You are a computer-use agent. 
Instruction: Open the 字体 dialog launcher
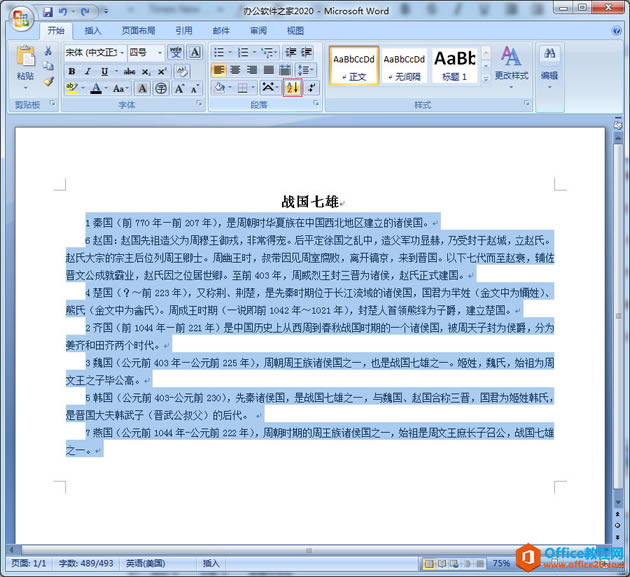[x=199, y=104]
